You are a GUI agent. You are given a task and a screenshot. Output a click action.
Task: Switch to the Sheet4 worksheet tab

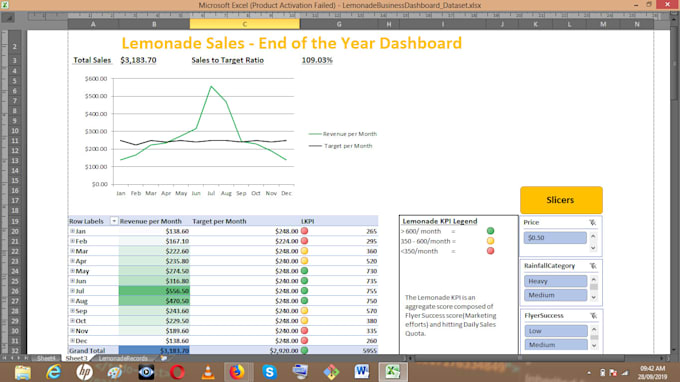click(46, 358)
